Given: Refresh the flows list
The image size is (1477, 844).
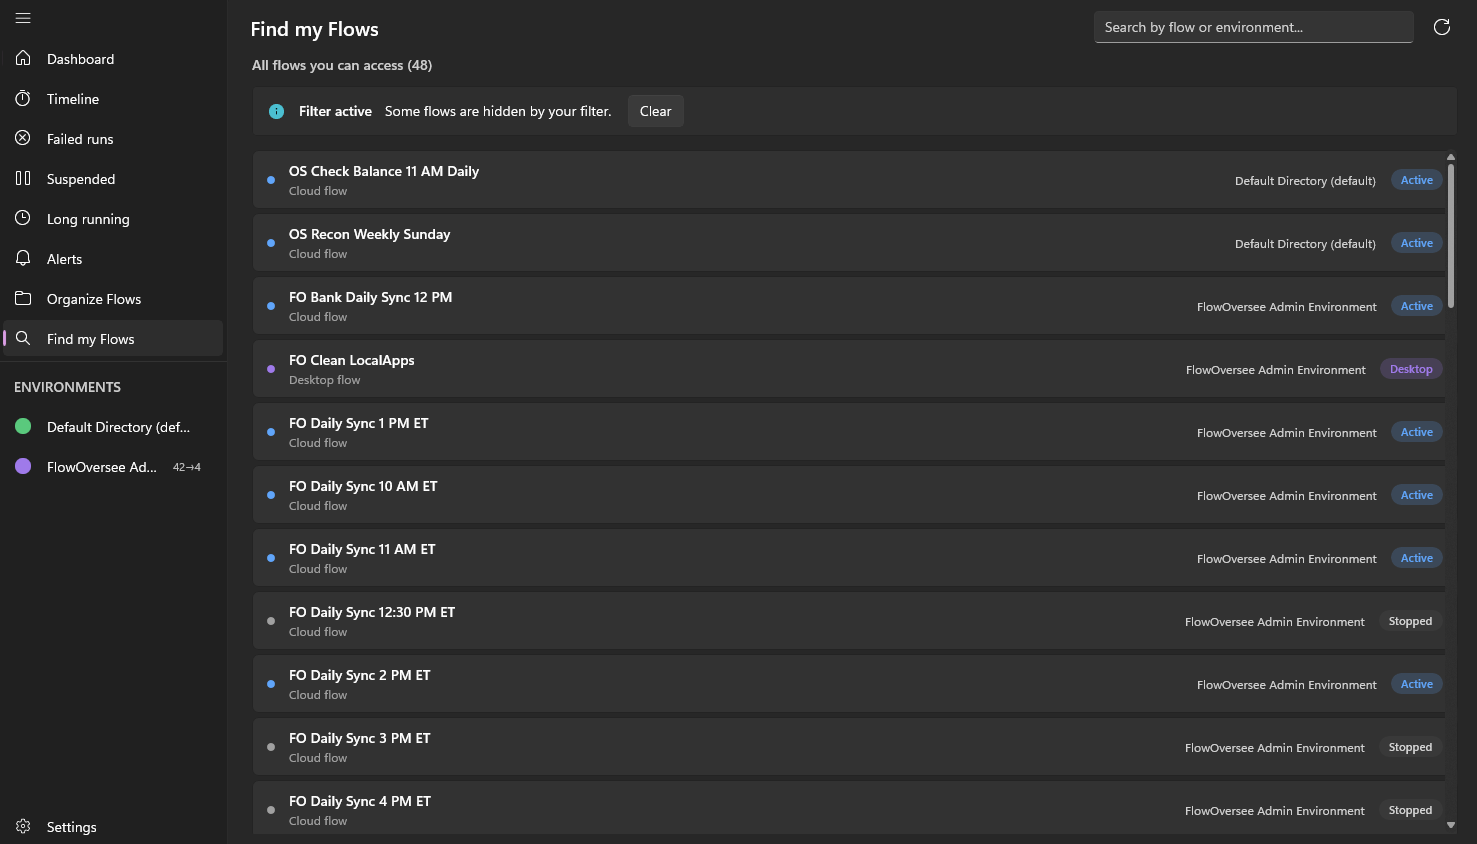Looking at the screenshot, I should pyautogui.click(x=1441, y=27).
